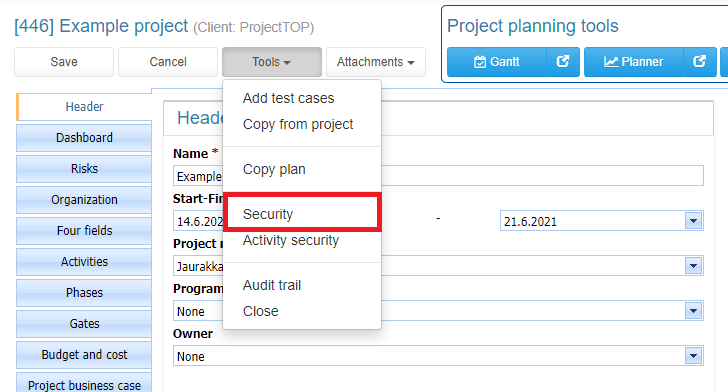The width and height of the screenshot is (728, 392).
Task: Expand the Program dropdown arrow
Action: coord(693,311)
